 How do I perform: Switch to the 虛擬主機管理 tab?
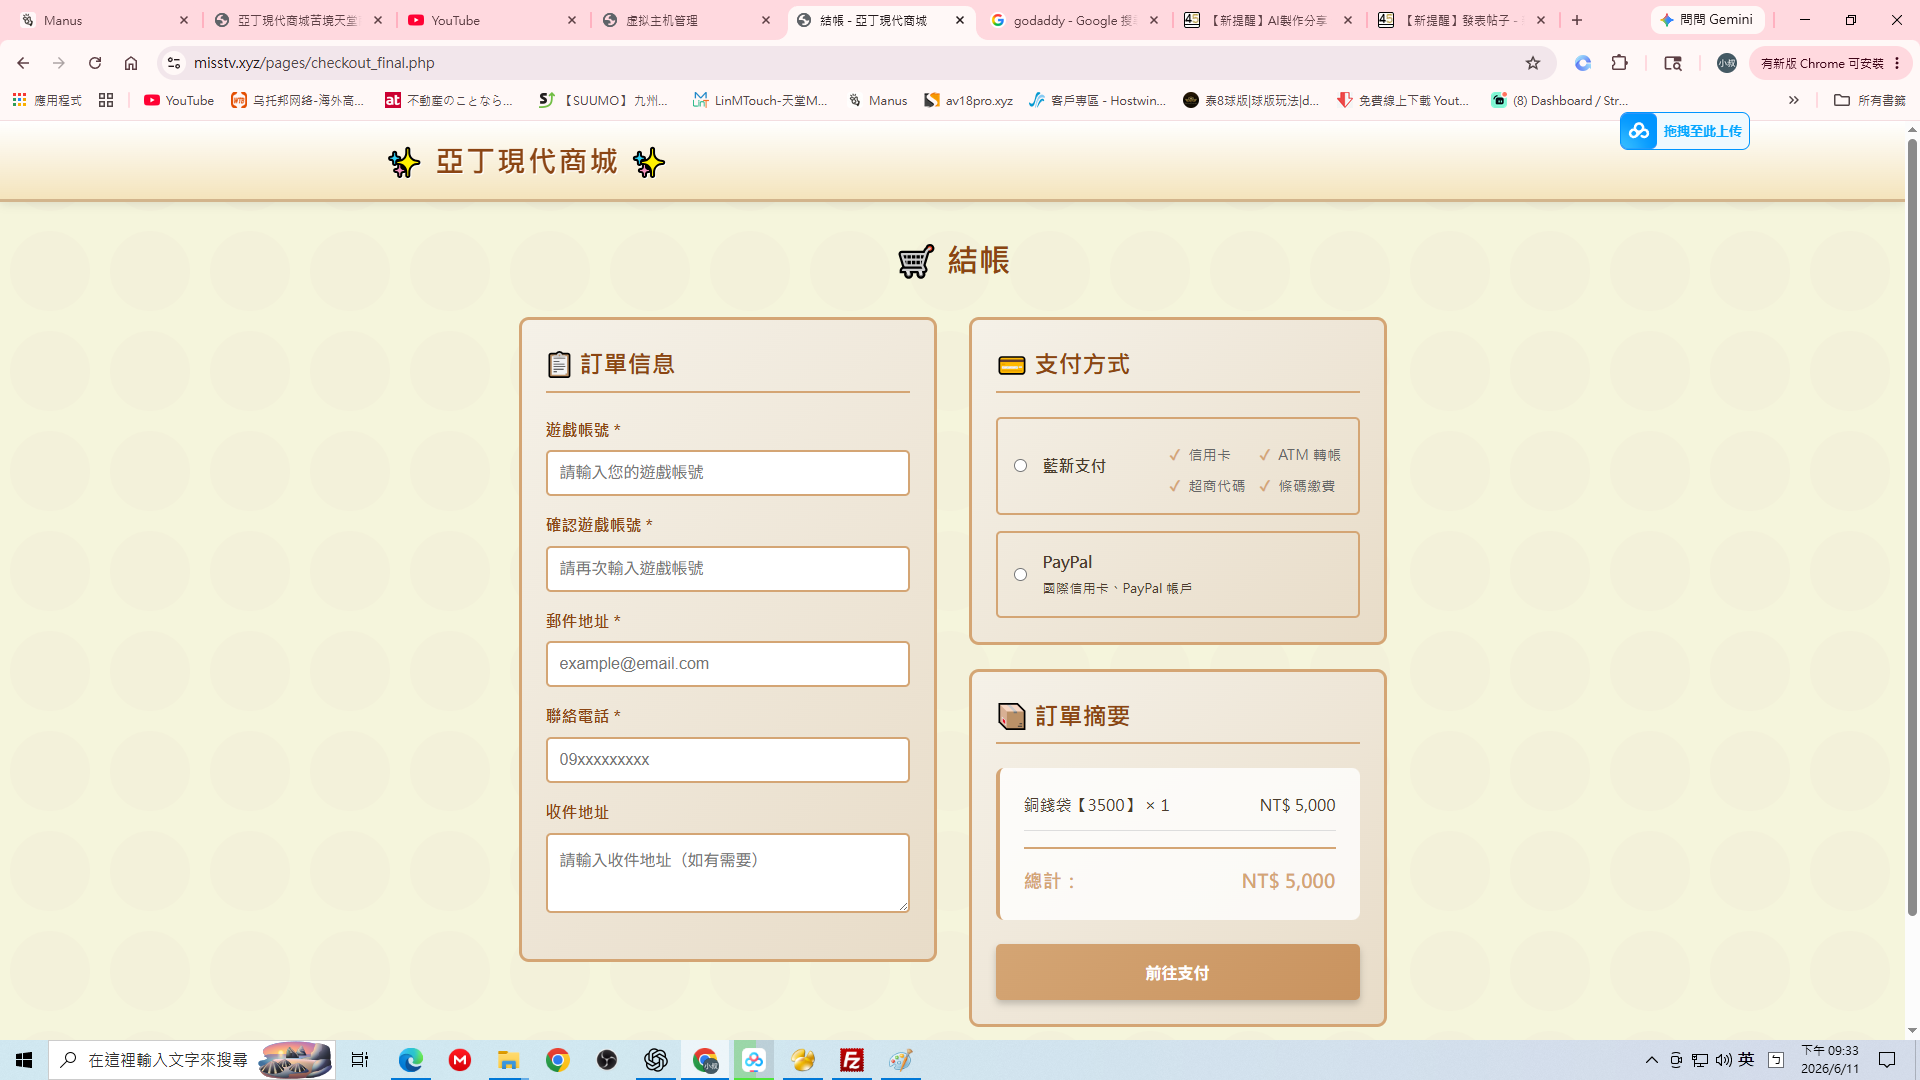(x=687, y=20)
